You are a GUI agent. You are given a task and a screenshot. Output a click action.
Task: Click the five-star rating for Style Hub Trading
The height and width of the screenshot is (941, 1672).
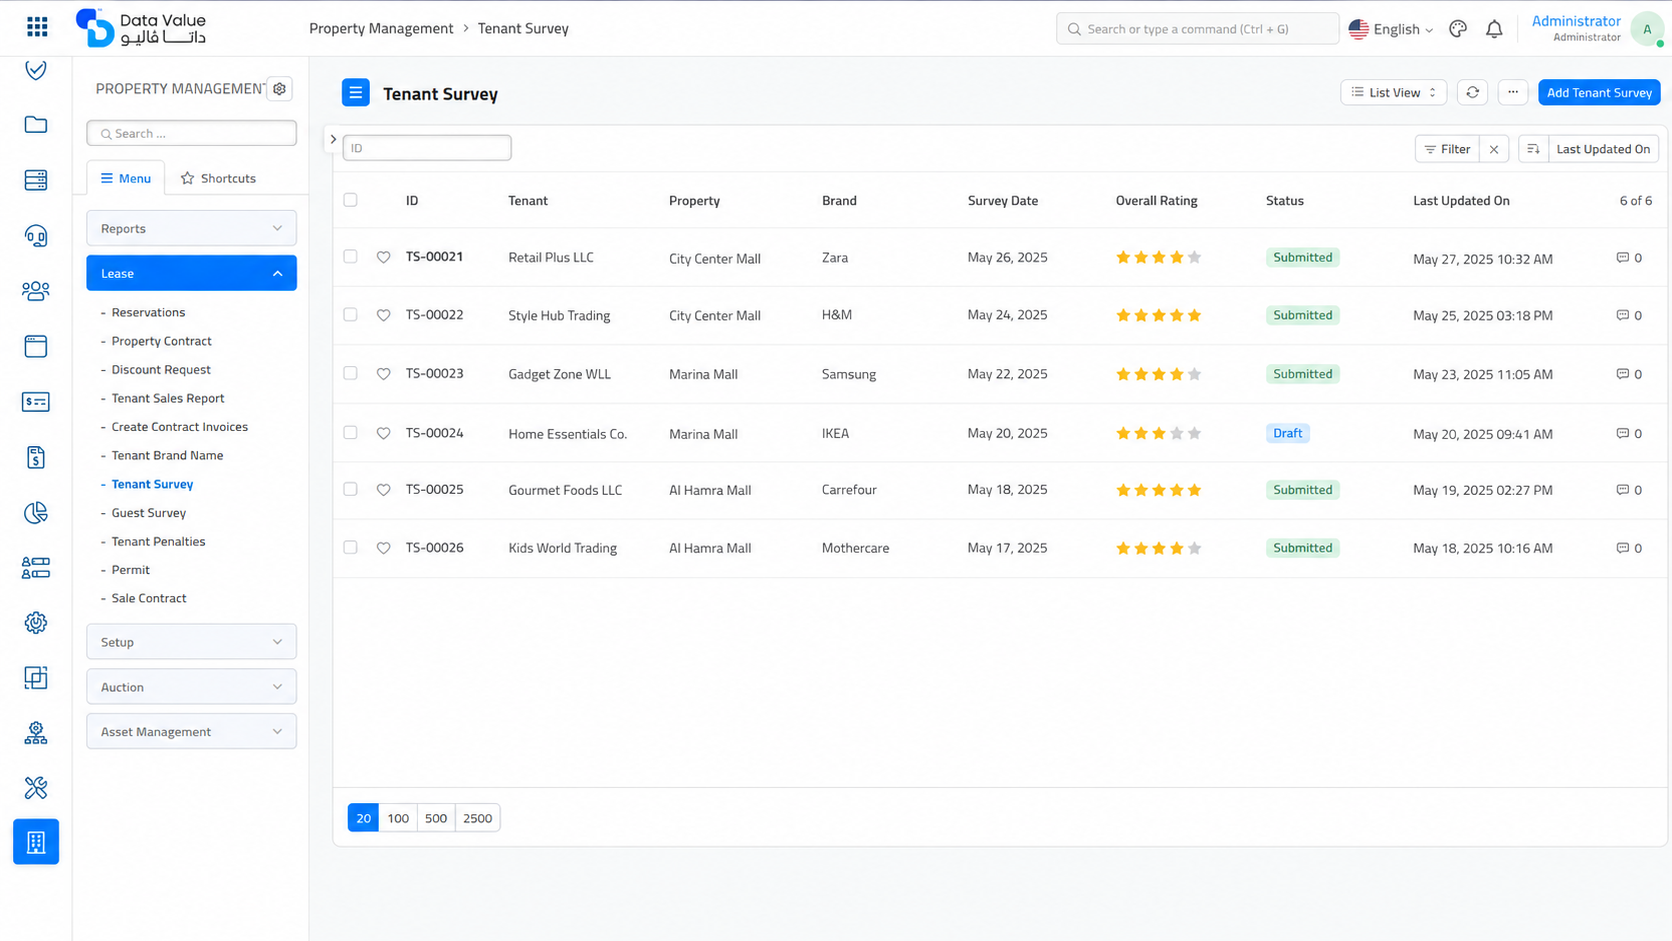(x=1159, y=315)
